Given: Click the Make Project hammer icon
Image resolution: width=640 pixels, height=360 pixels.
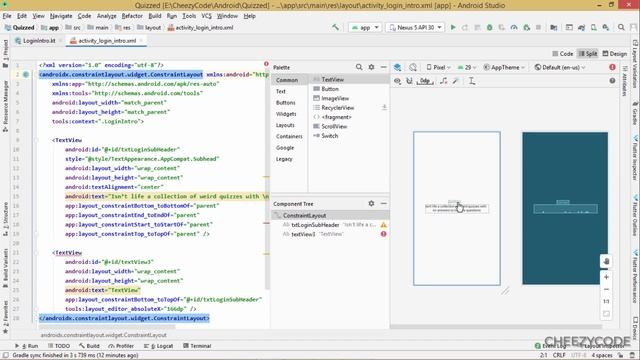Looking at the screenshot, I should [x=336, y=27].
